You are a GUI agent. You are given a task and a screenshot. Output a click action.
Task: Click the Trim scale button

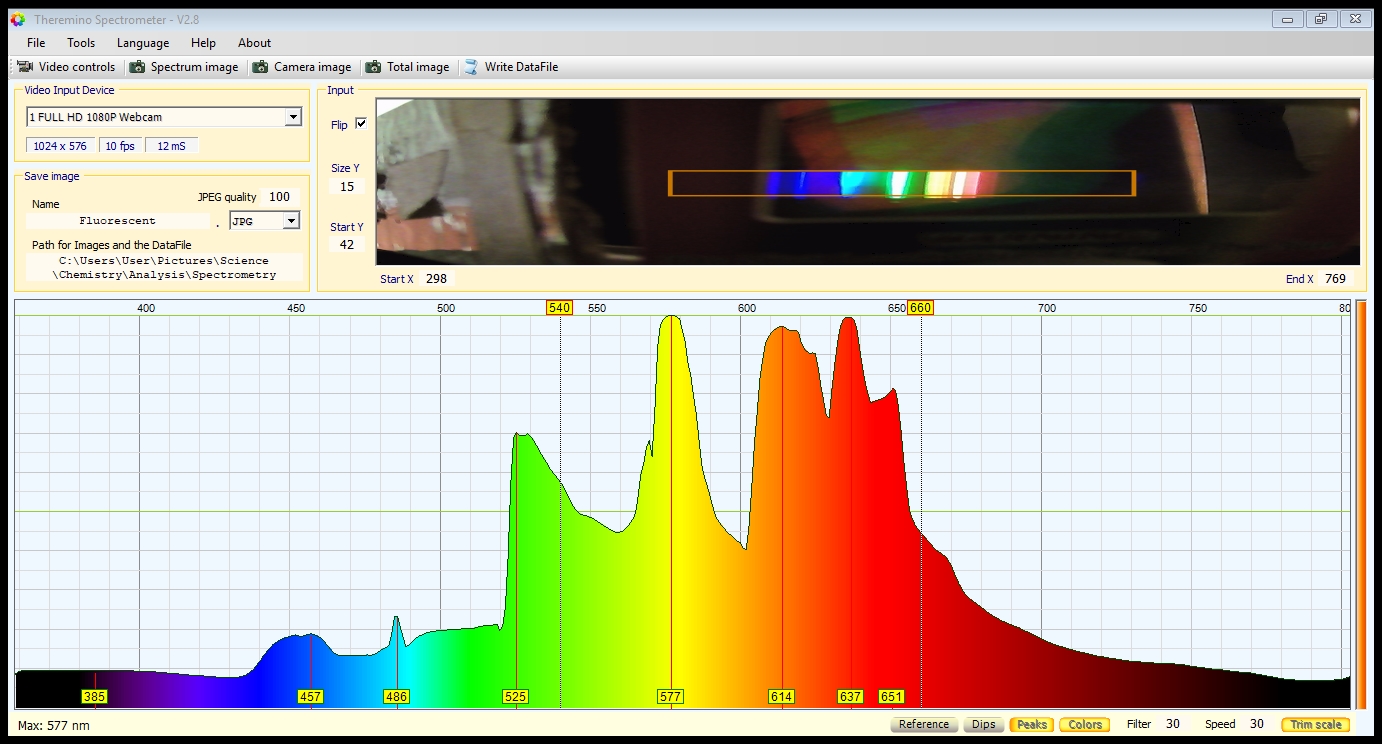pyautogui.click(x=1315, y=724)
